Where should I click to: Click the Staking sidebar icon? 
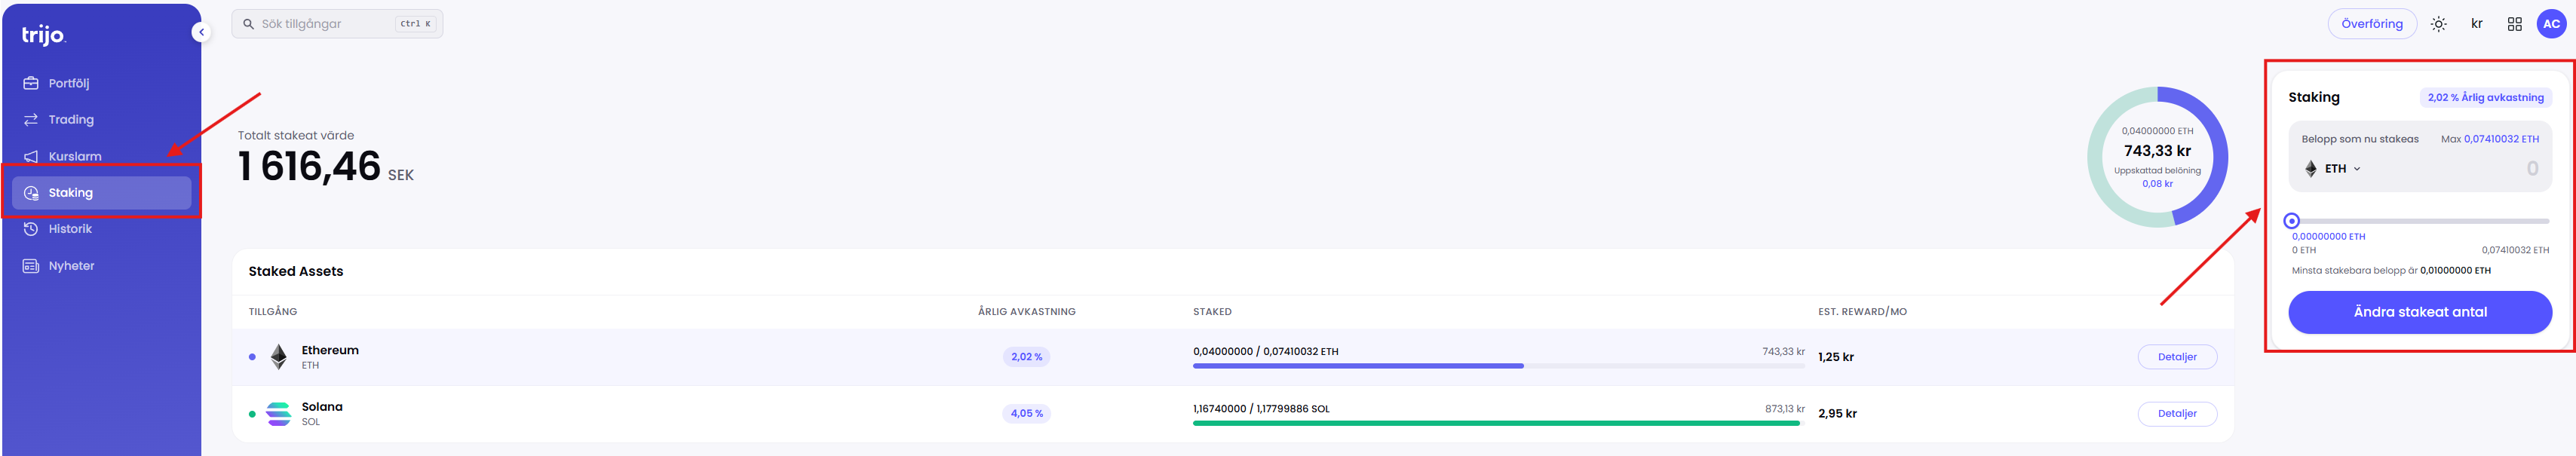(x=31, y=193)
